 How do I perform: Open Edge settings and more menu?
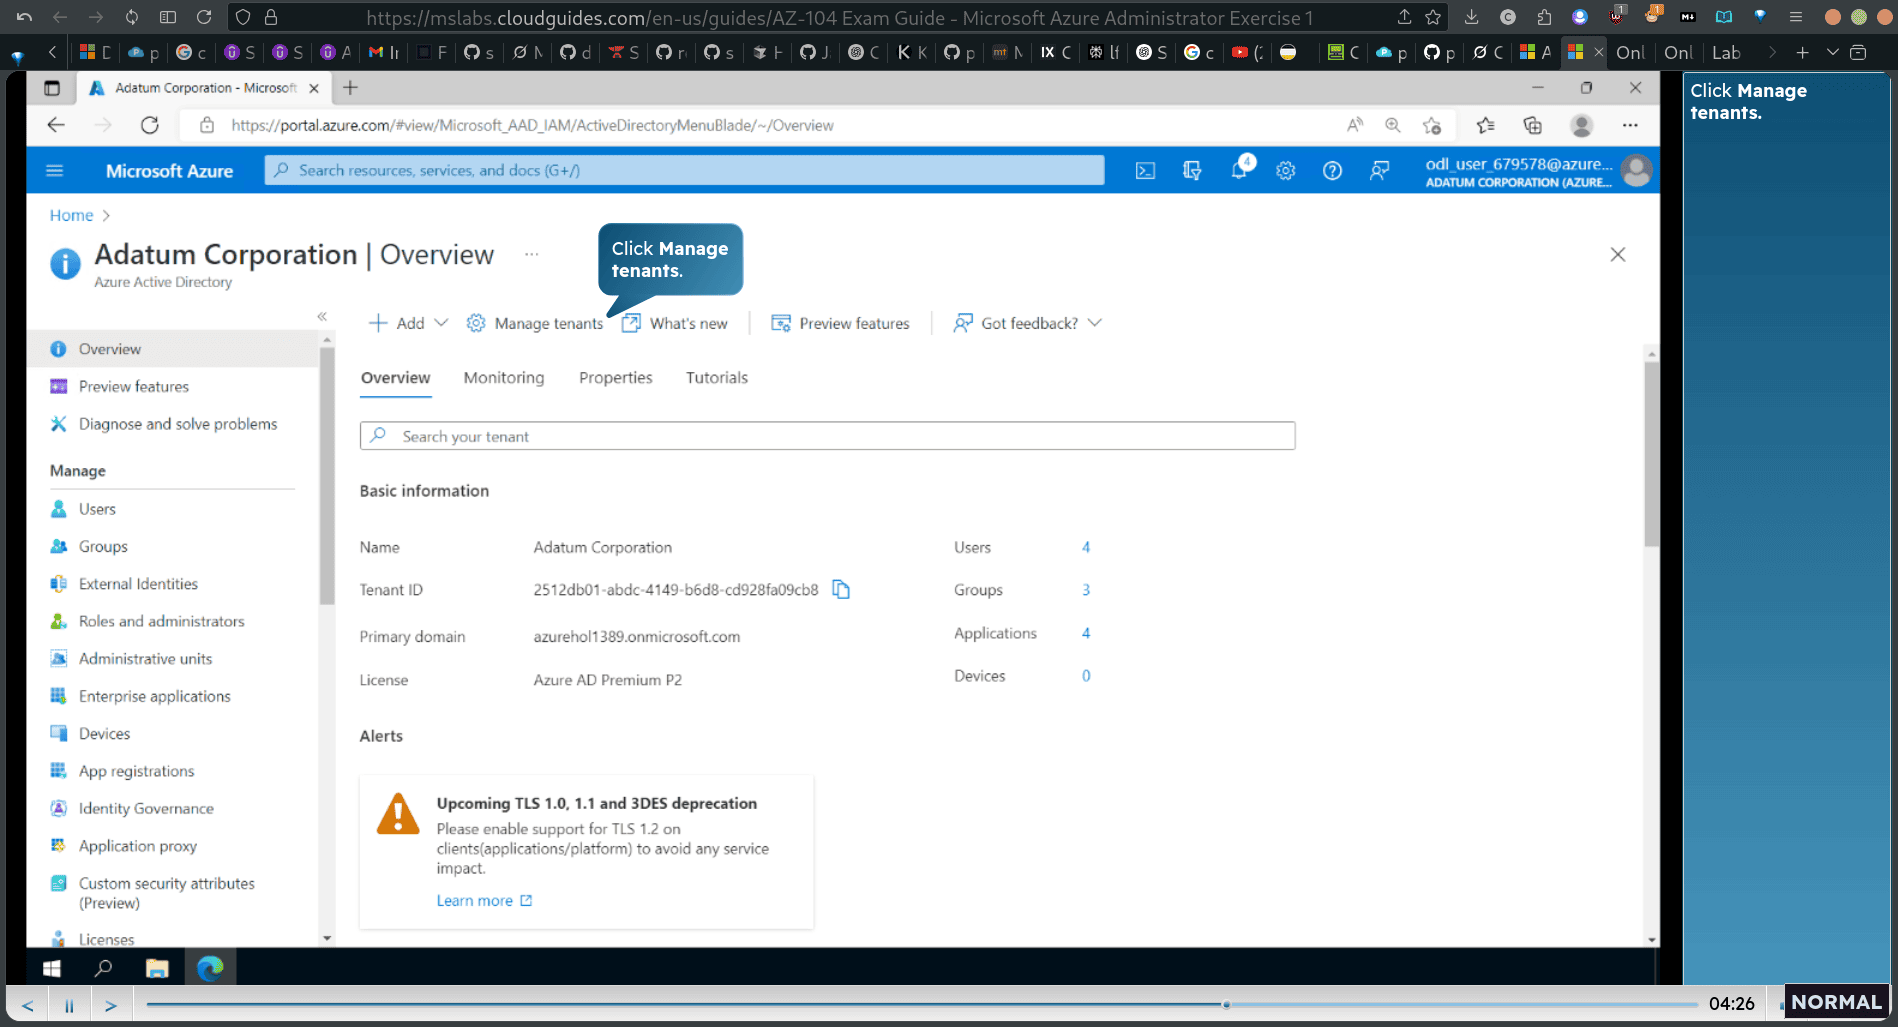(1630, 125)
